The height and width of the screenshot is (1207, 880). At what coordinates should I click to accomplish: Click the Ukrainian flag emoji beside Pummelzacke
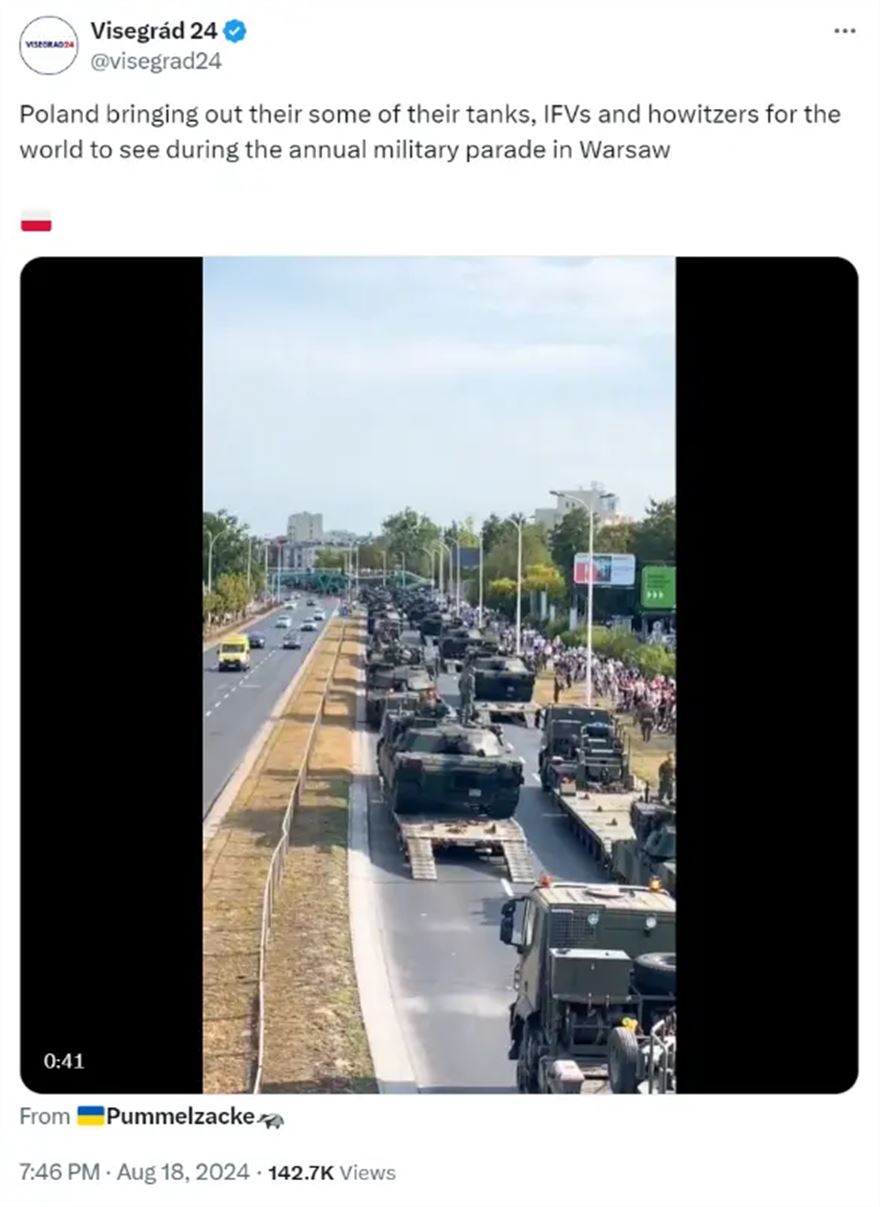[x=91, y=1117]
